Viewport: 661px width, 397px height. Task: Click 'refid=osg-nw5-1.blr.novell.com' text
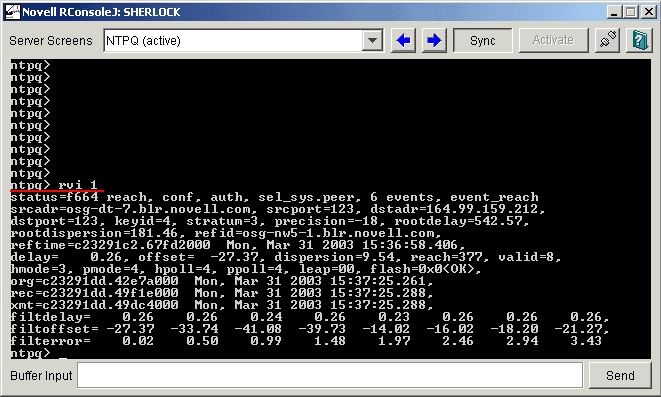click(316, 233)
